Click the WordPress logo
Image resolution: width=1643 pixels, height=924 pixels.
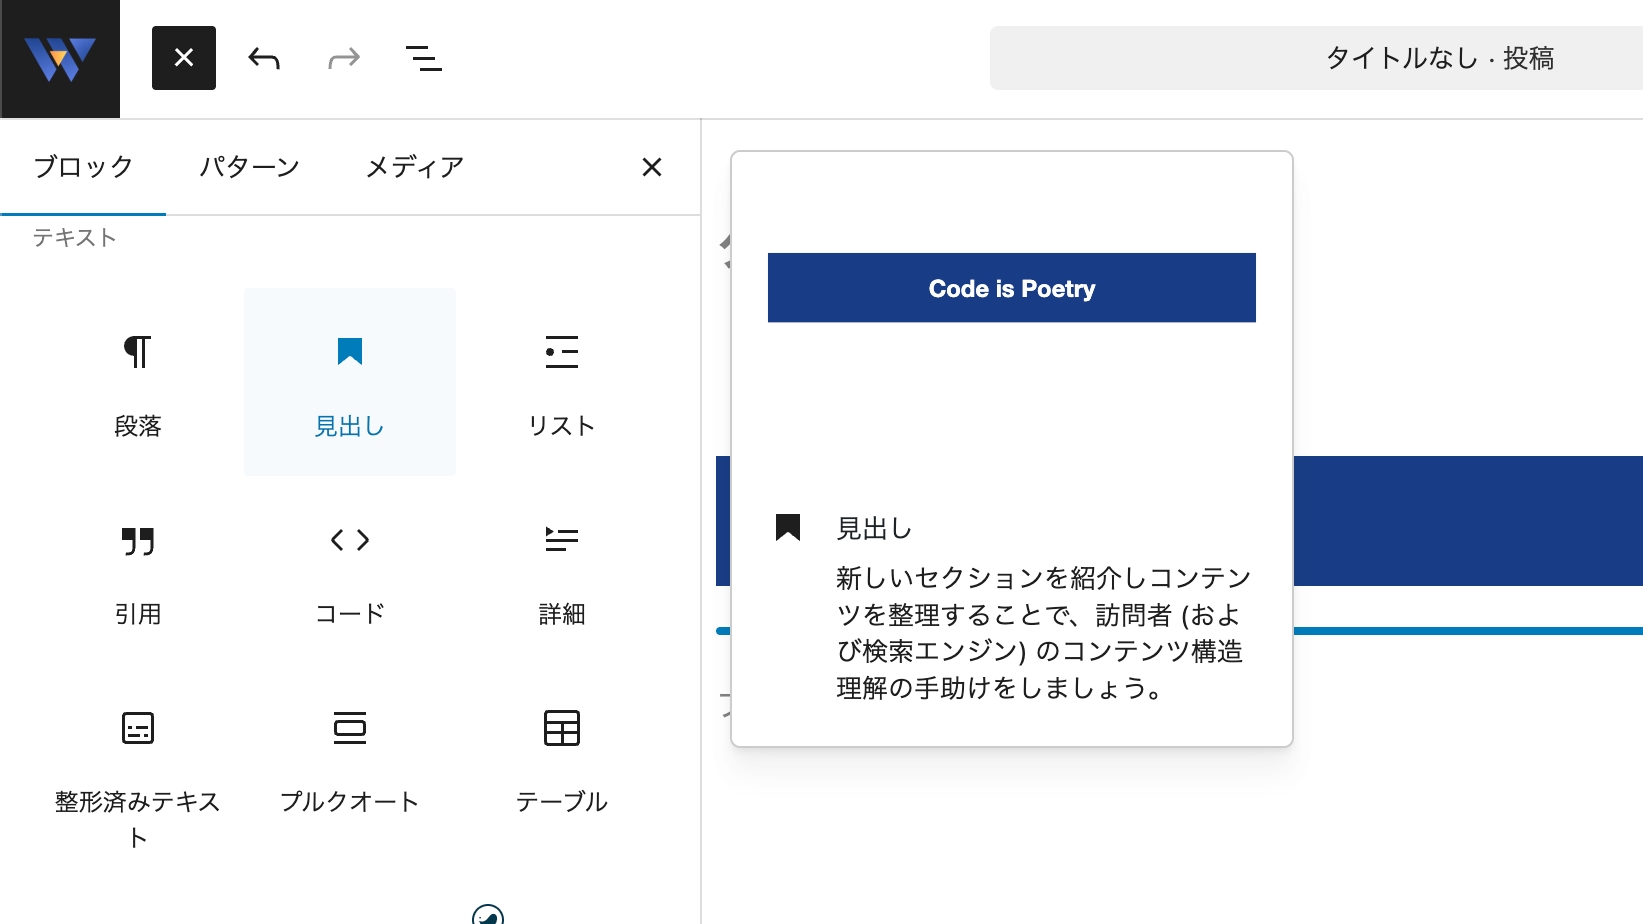coord(60,57)
